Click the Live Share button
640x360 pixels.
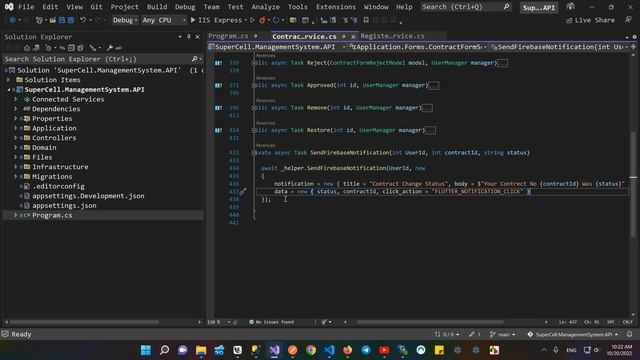590,20
